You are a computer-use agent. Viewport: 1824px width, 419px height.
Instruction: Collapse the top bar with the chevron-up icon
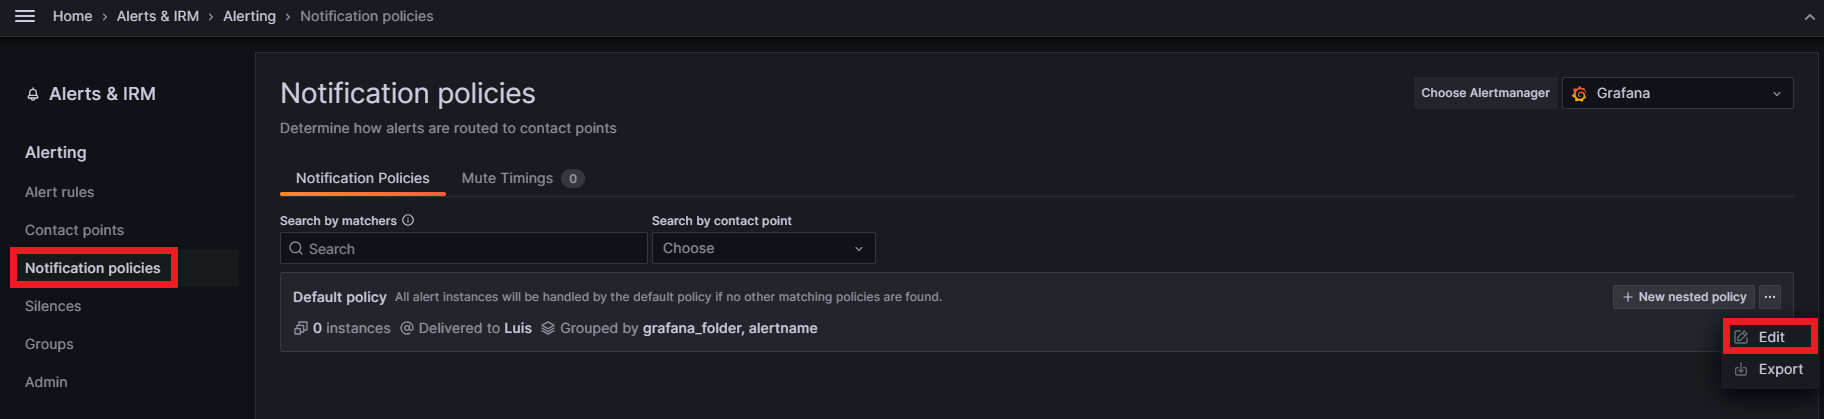click(1810, 17)
